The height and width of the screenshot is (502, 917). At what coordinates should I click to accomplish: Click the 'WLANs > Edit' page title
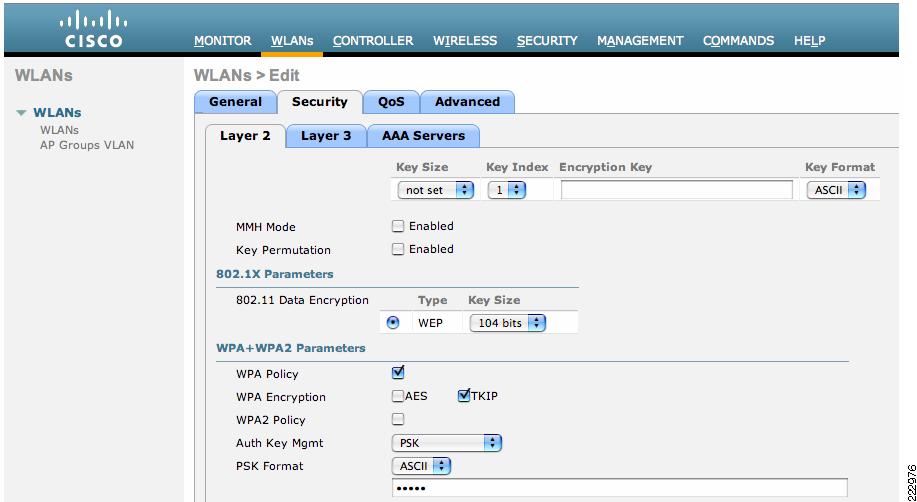[246, 75]
